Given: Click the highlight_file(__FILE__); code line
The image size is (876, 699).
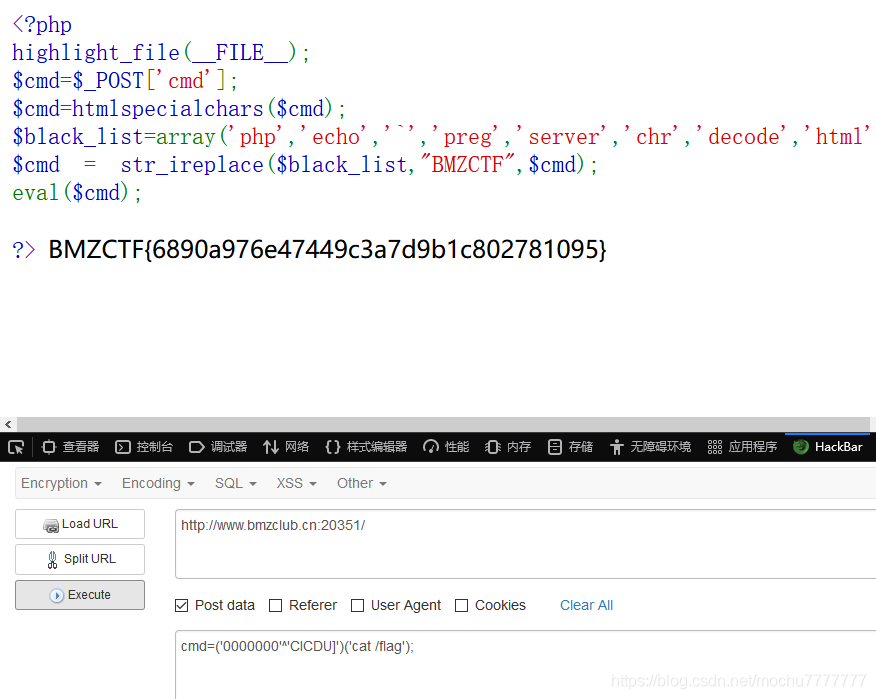Looking at the screenshot, I should 161,53.
